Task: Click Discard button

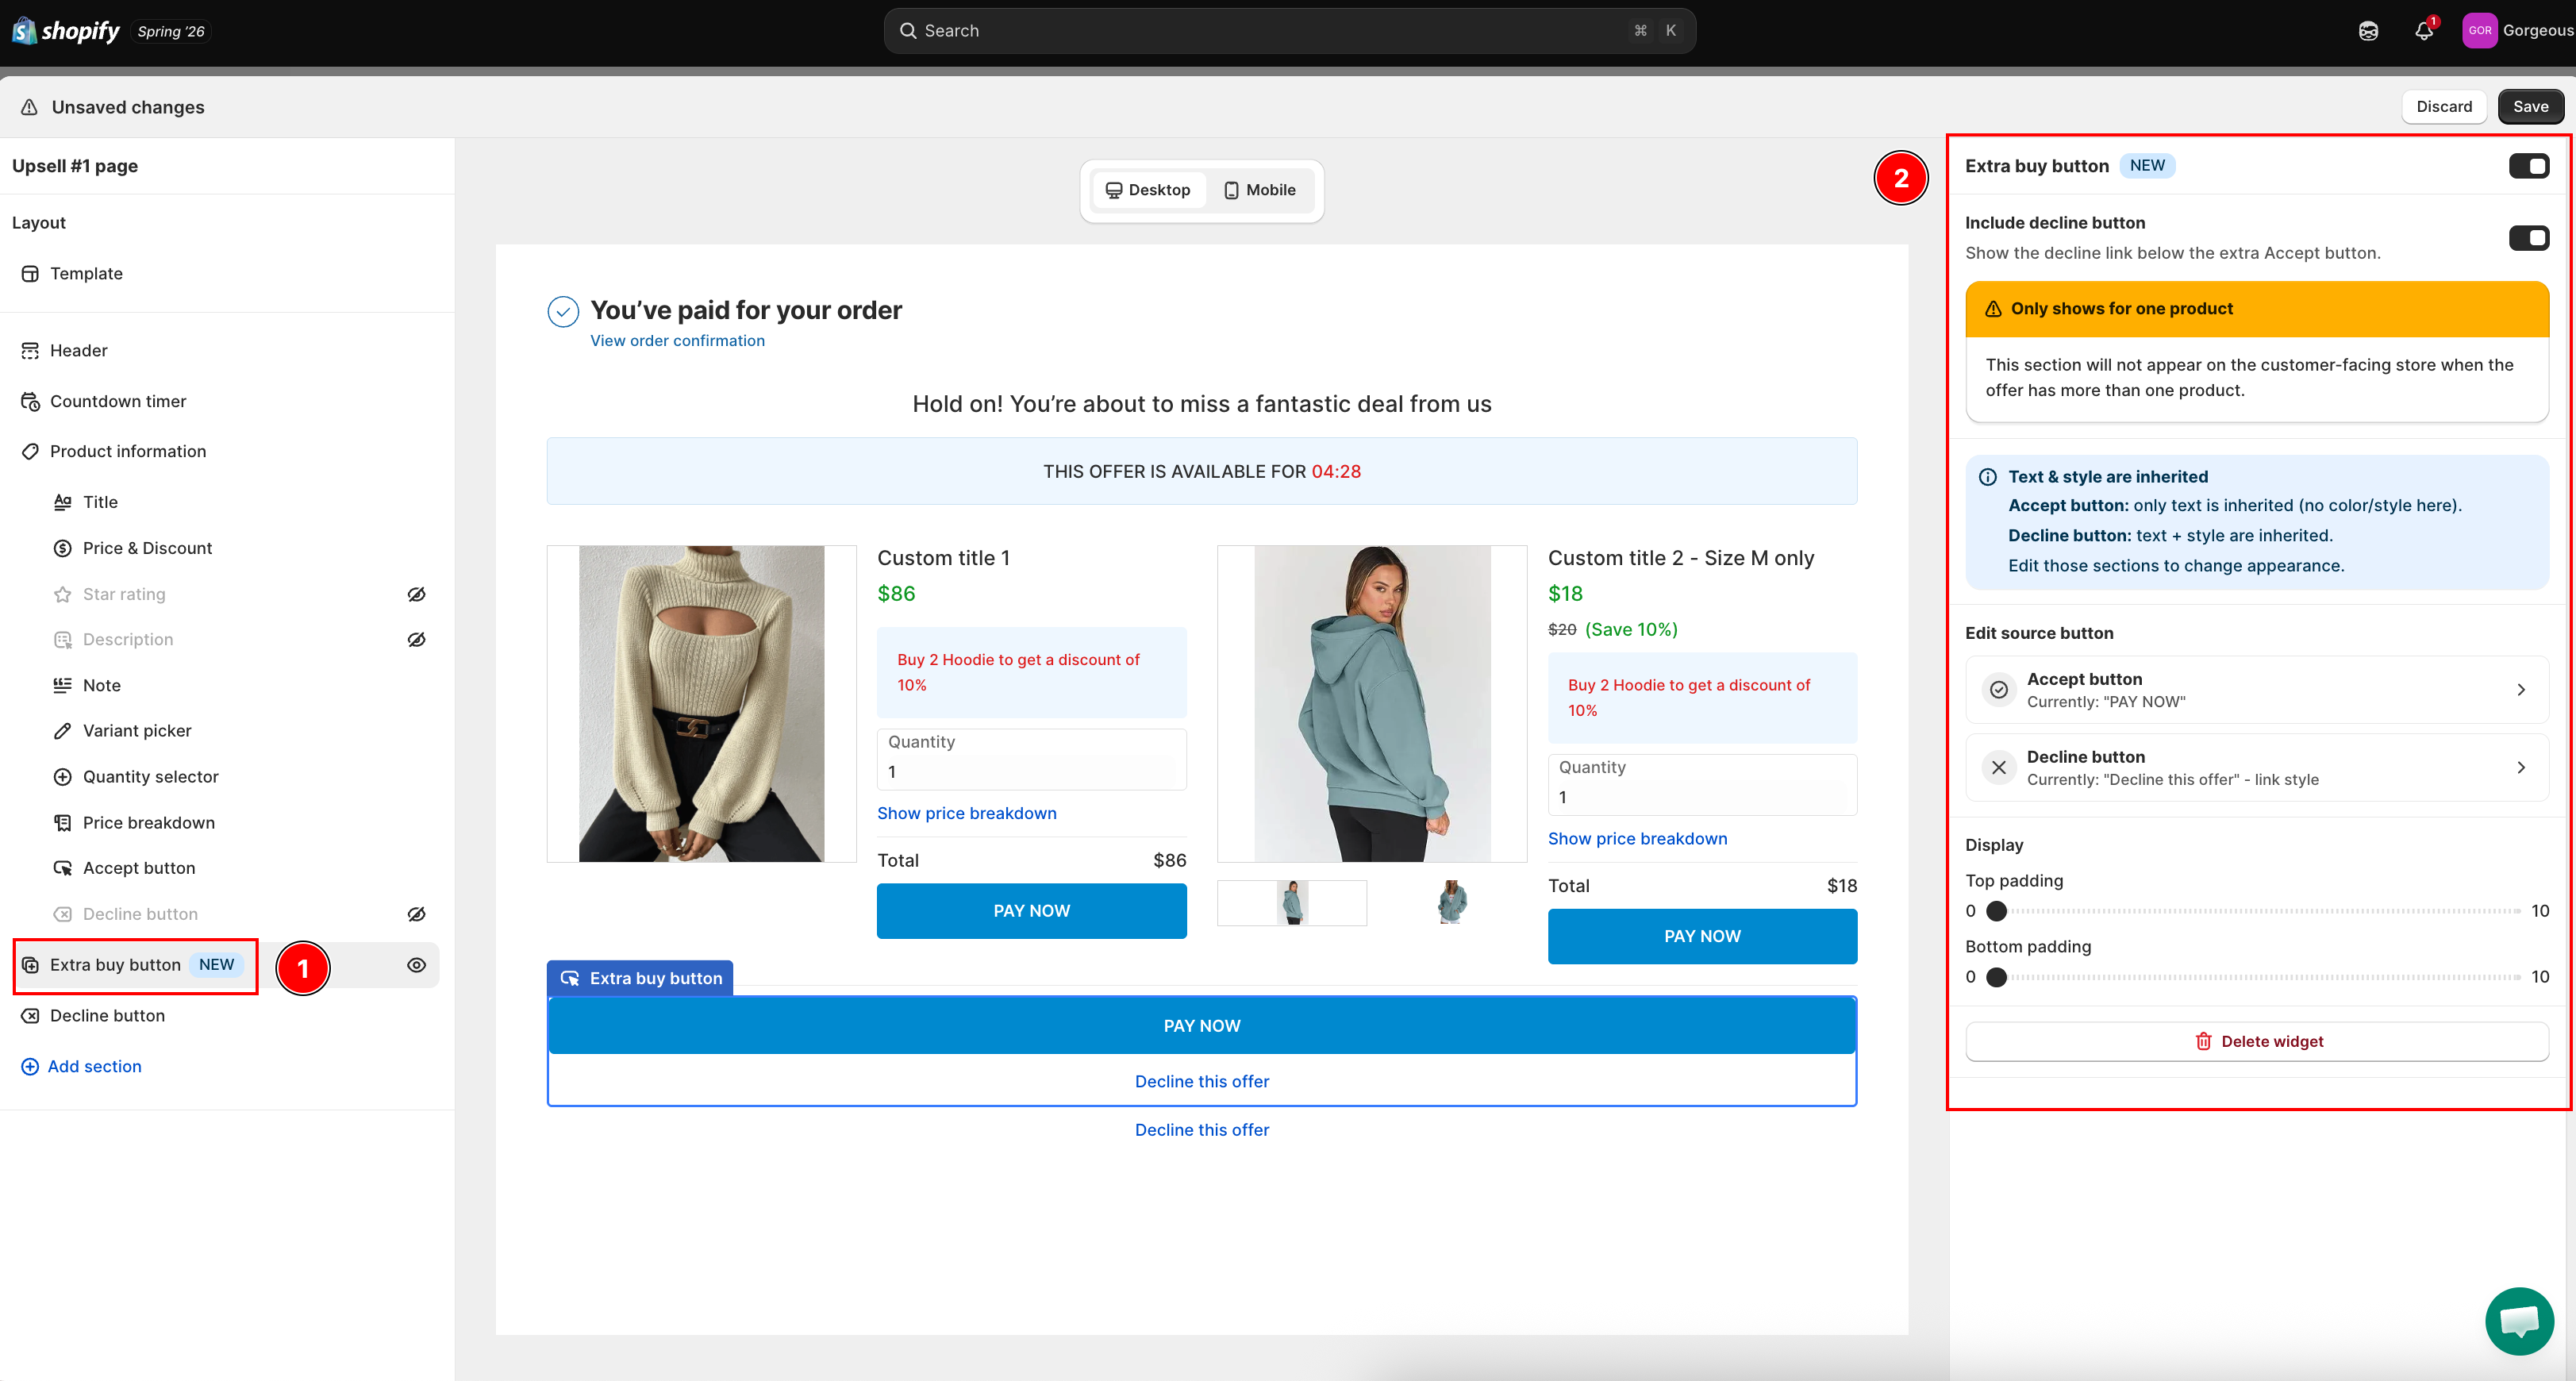Action: [2443, 107]
